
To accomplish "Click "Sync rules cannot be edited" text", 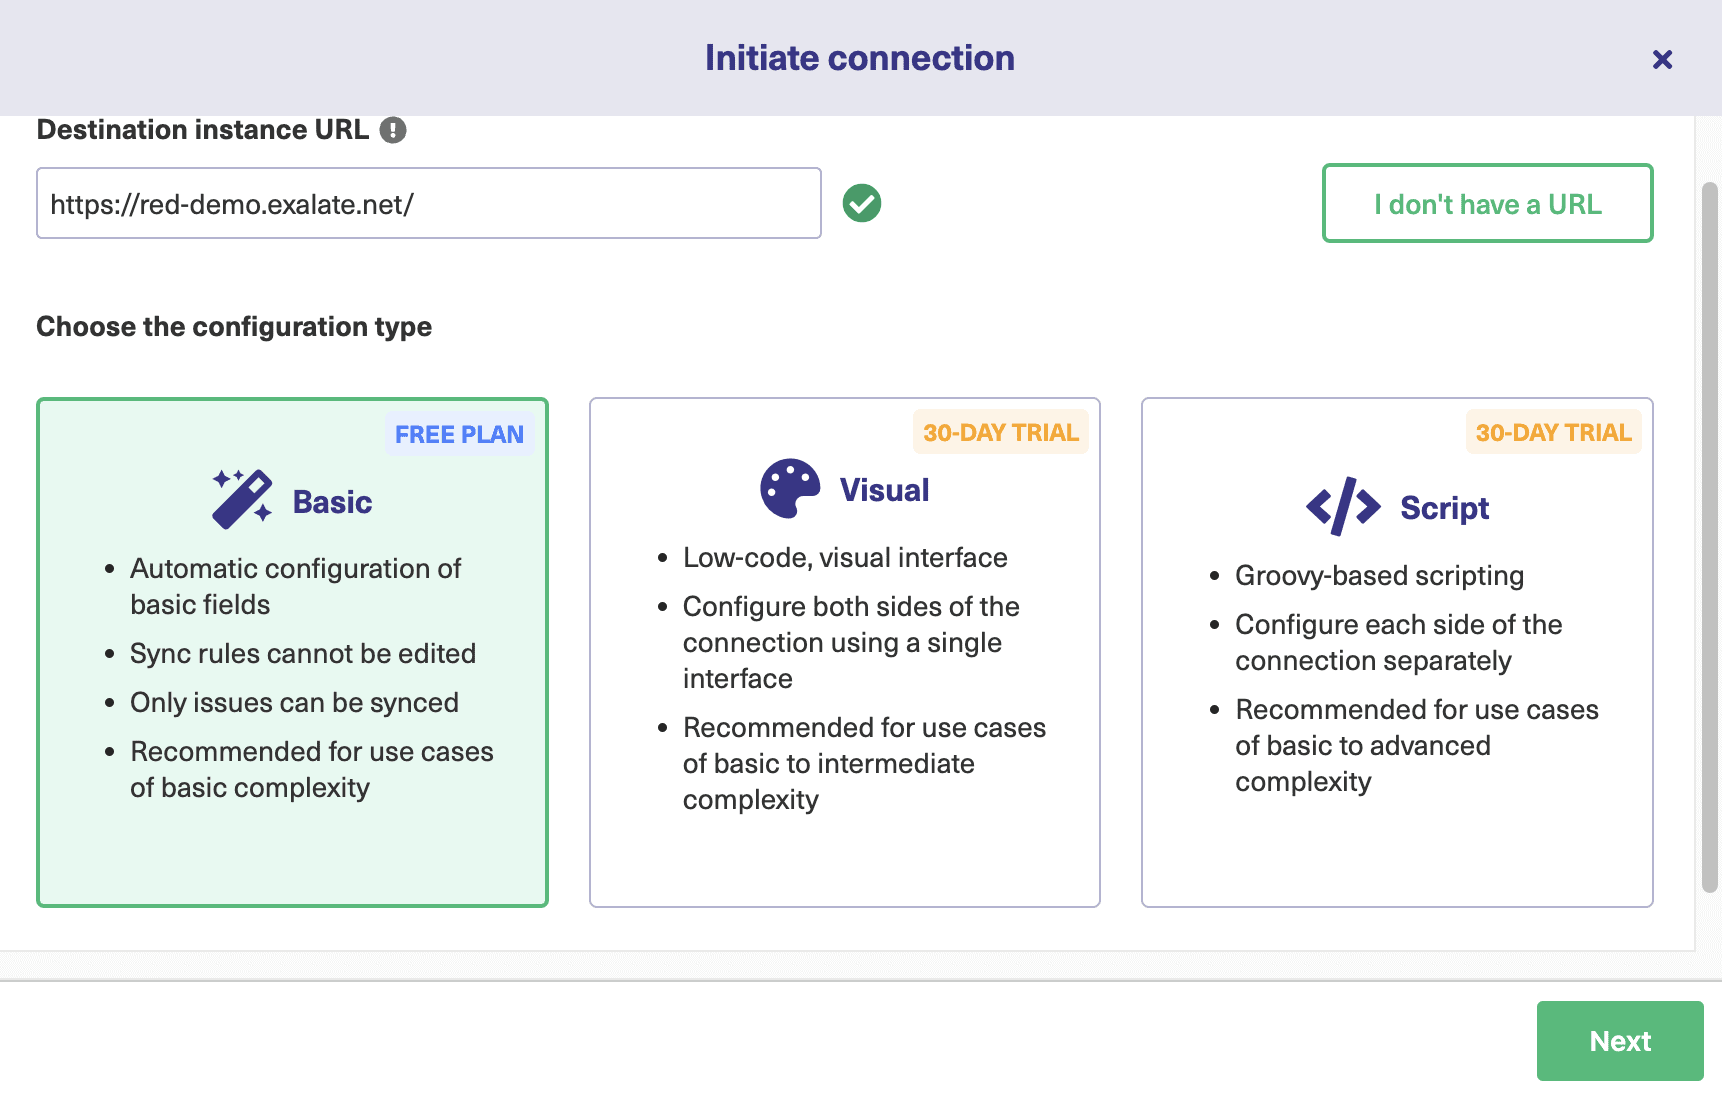I will click(302, 653).
